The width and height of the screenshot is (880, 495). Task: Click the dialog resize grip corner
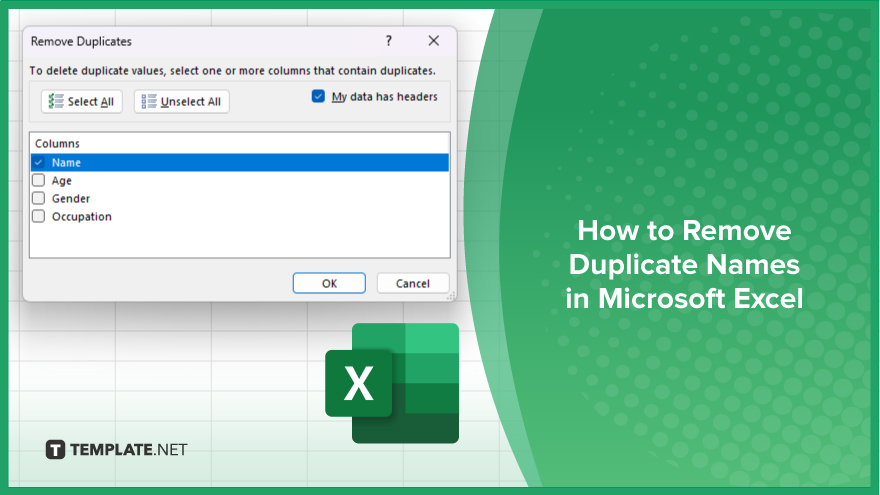coord(451,296)
